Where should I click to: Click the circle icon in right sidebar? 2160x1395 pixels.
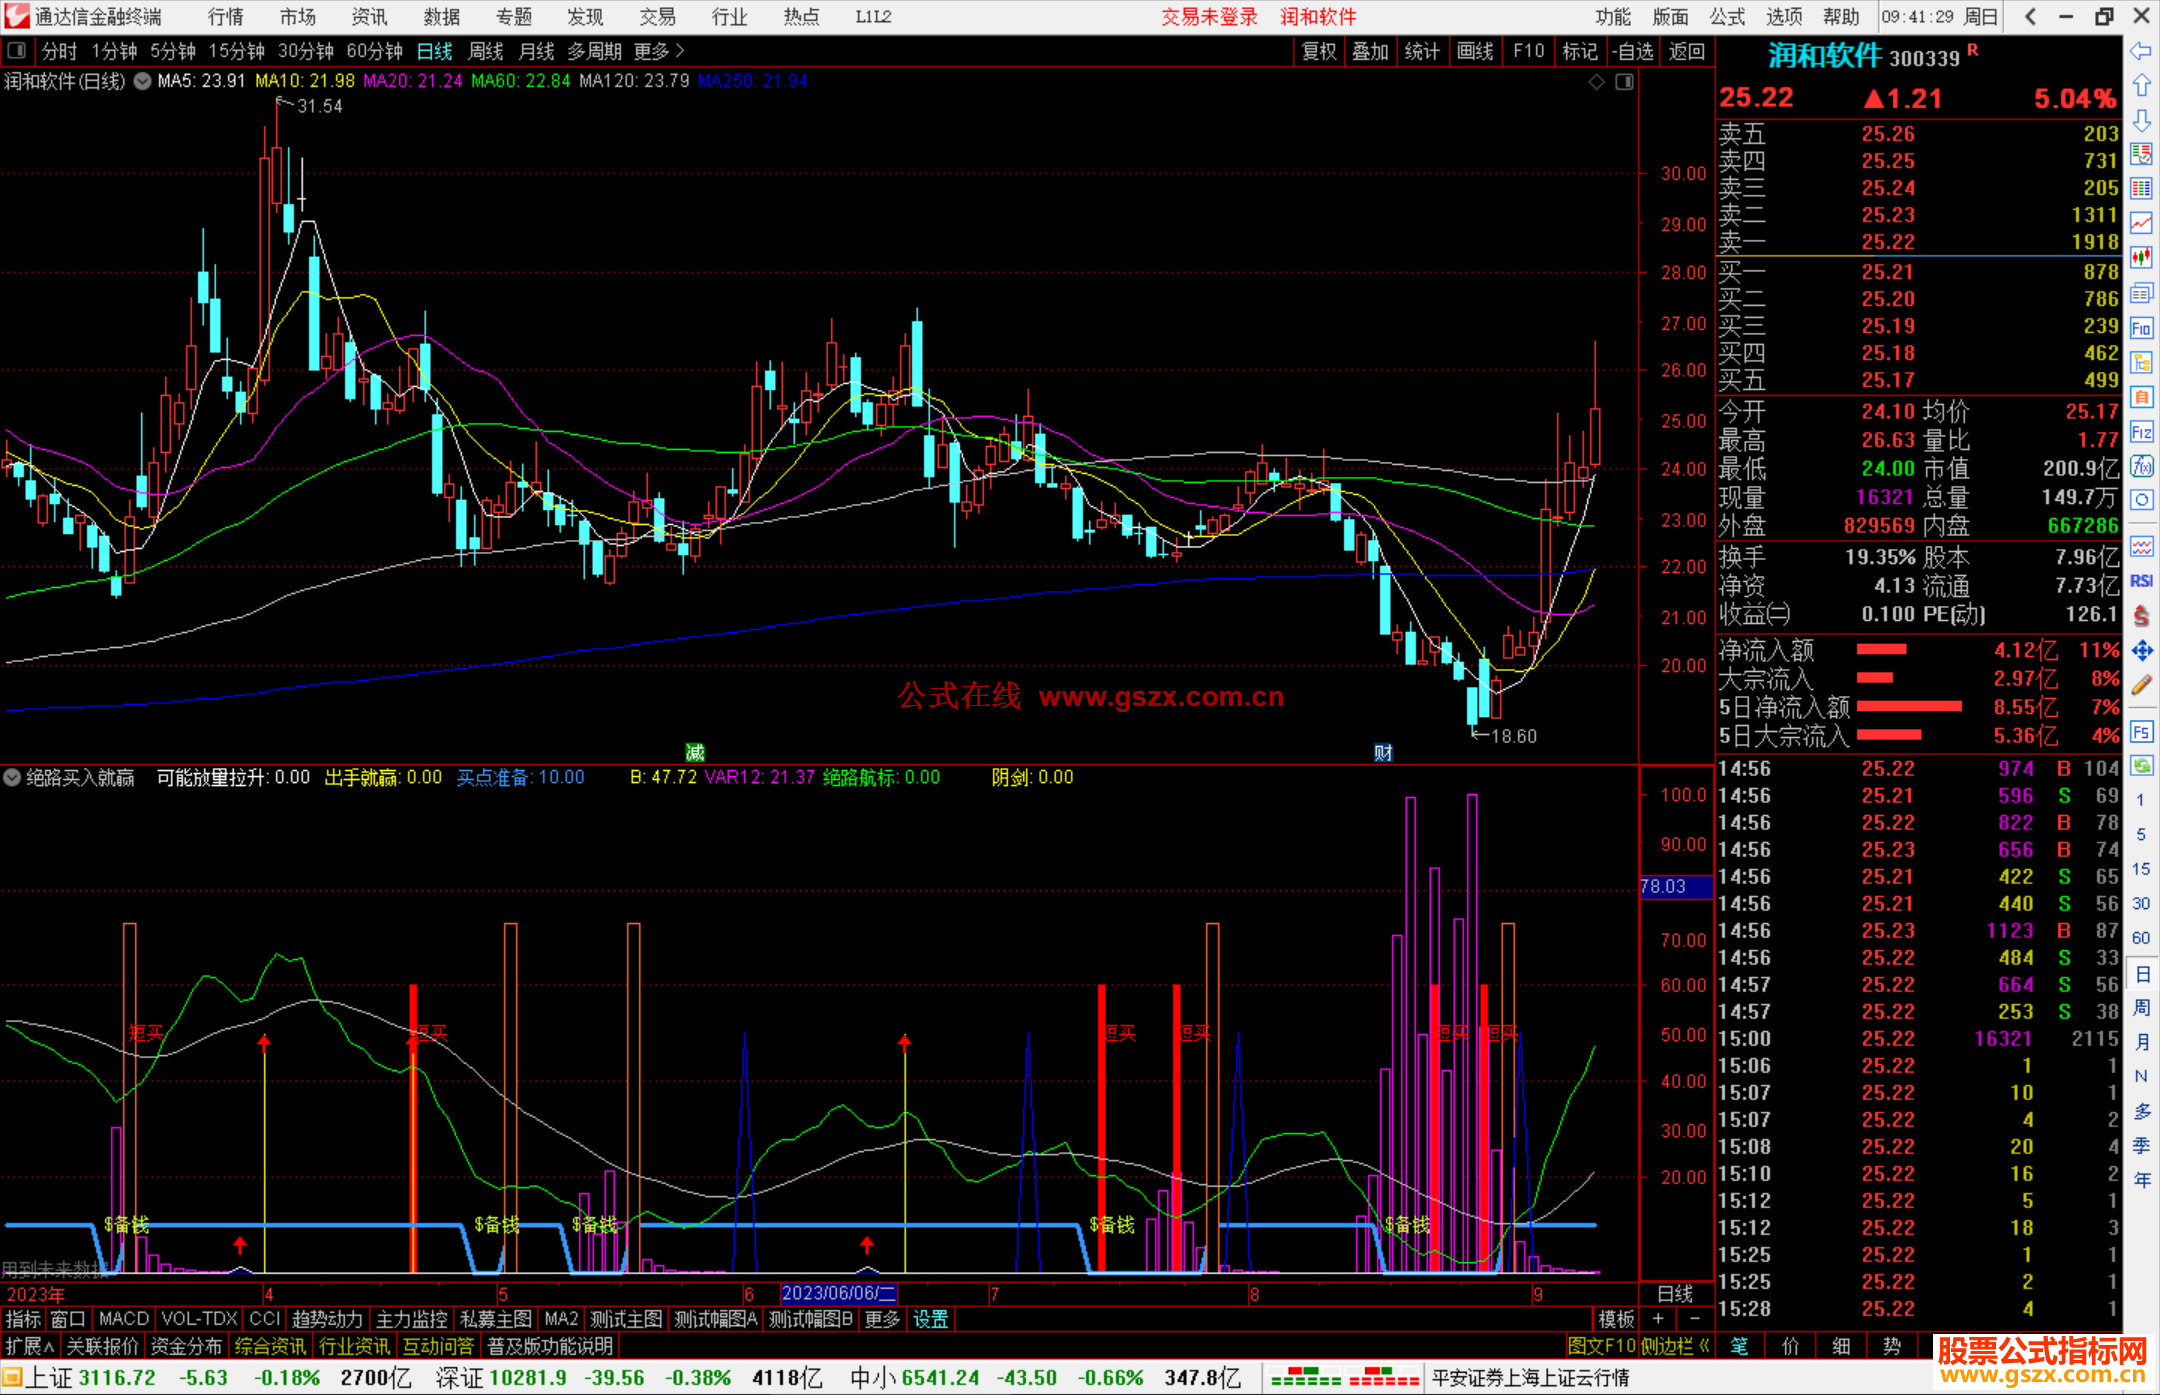pos(2141,500)
